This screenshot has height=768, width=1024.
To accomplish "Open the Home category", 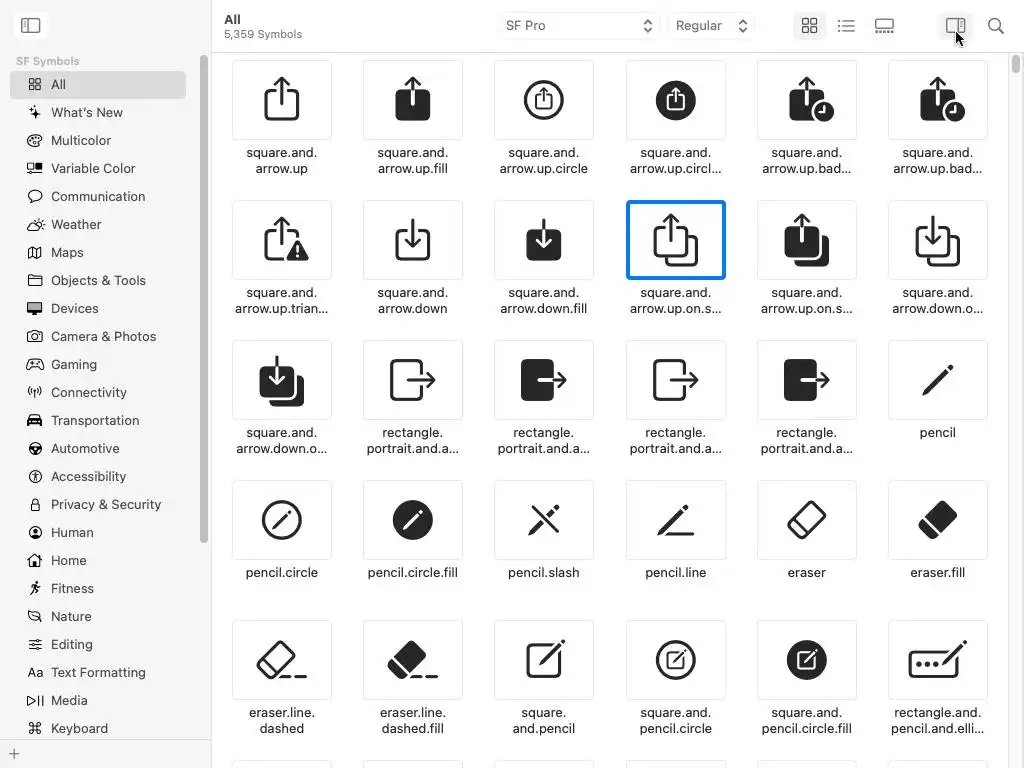I will [x=98, y=561].
